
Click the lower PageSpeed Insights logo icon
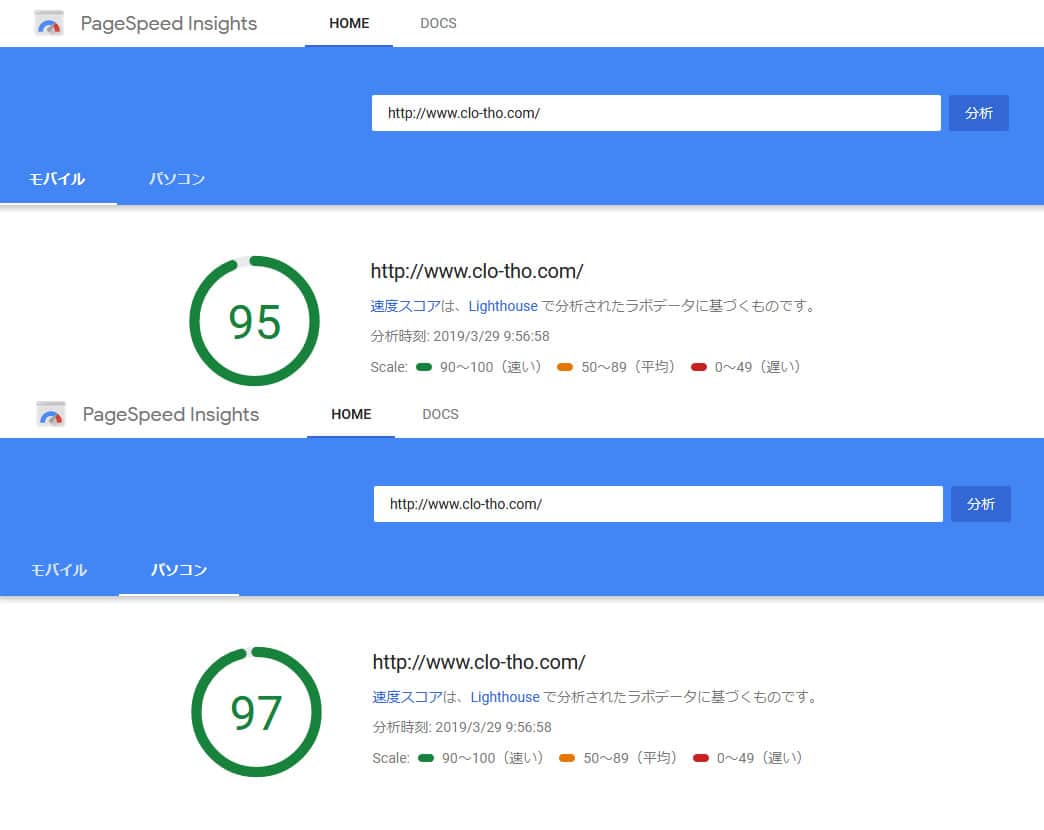51,414
